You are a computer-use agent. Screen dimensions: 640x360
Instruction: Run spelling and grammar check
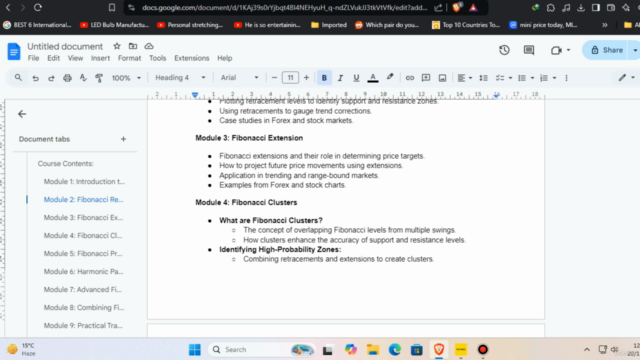[x=83, y=78]
